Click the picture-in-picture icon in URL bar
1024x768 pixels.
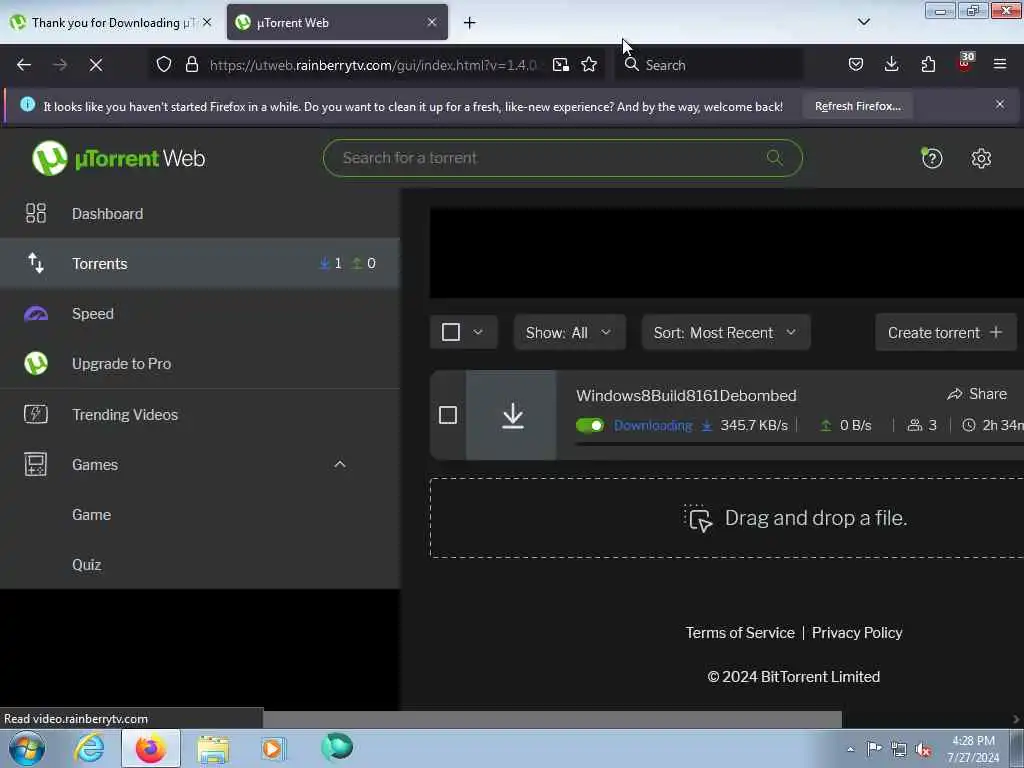click(560, 65)
